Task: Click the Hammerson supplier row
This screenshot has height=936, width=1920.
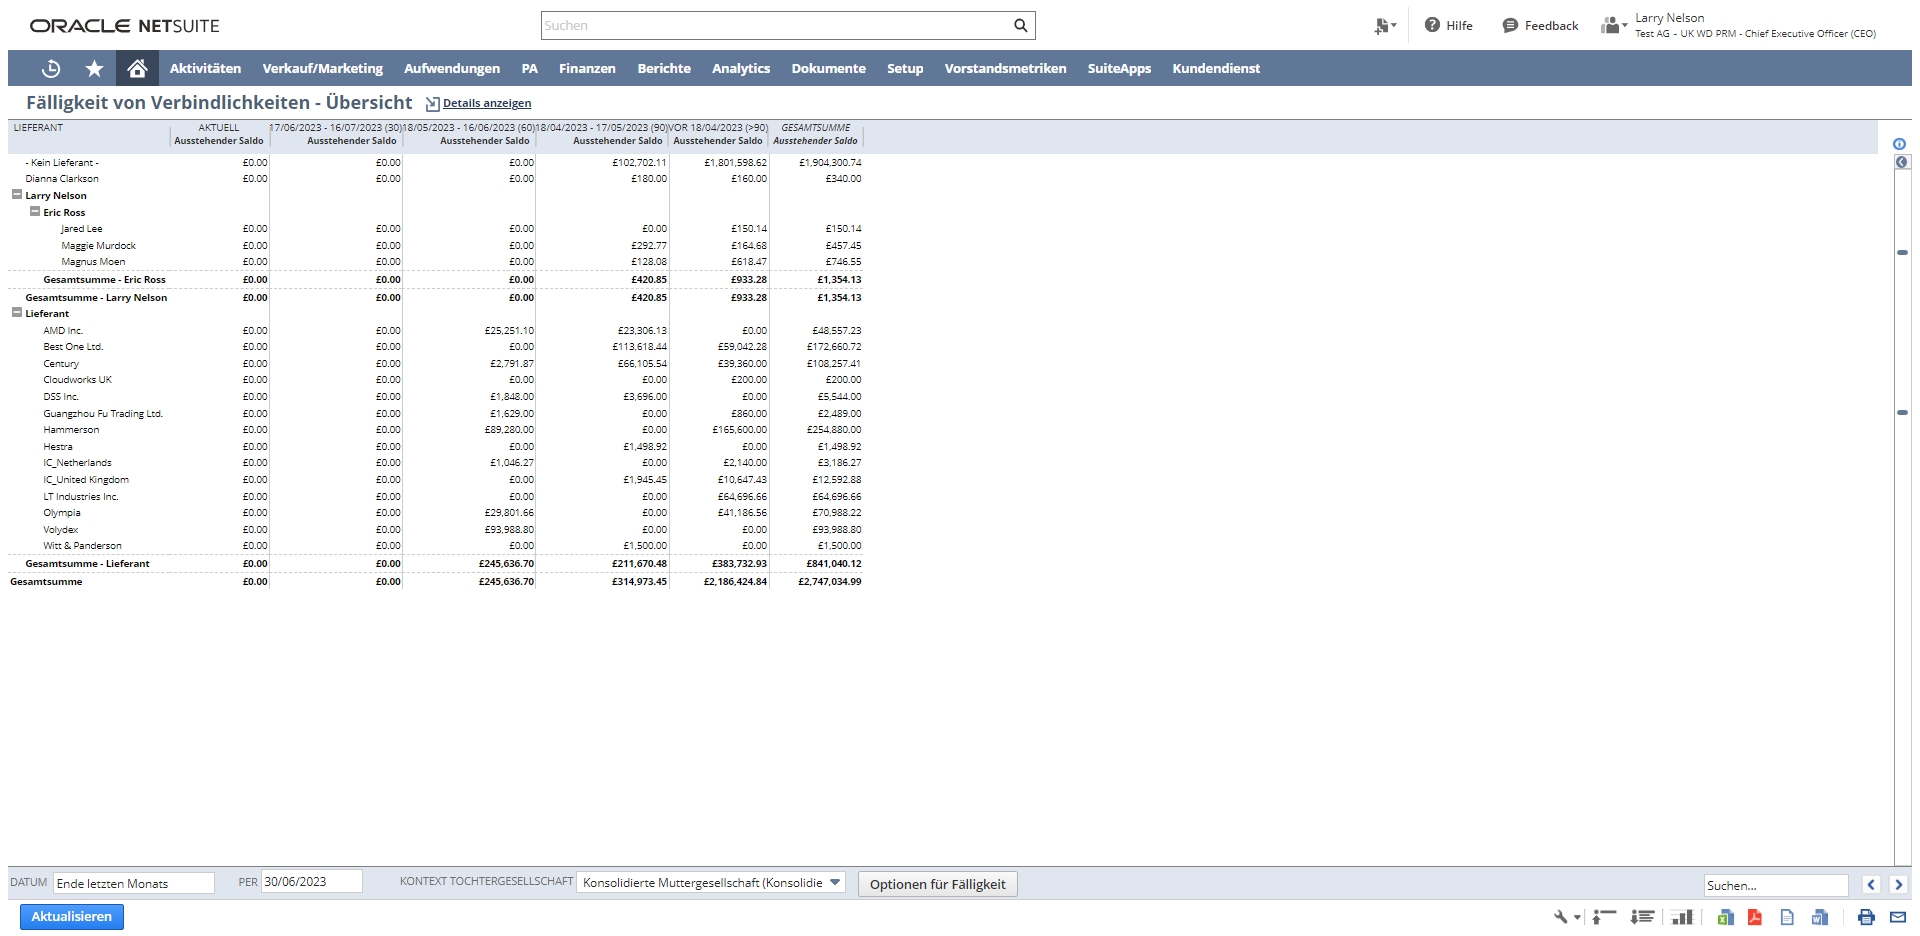Action: (71, 430)
